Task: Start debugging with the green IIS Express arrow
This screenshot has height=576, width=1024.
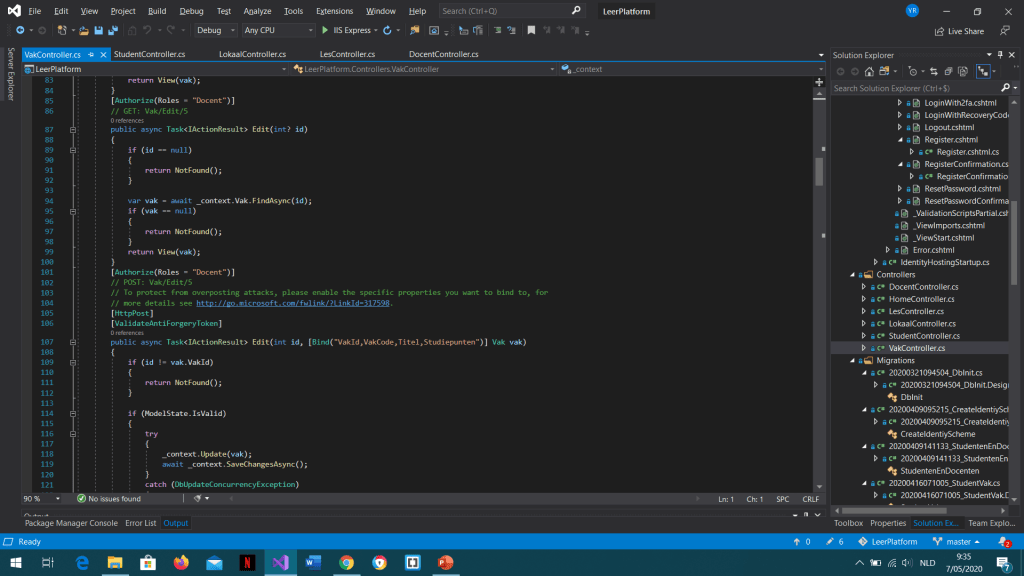Action: pyautogui.click(x=325, y=31)
